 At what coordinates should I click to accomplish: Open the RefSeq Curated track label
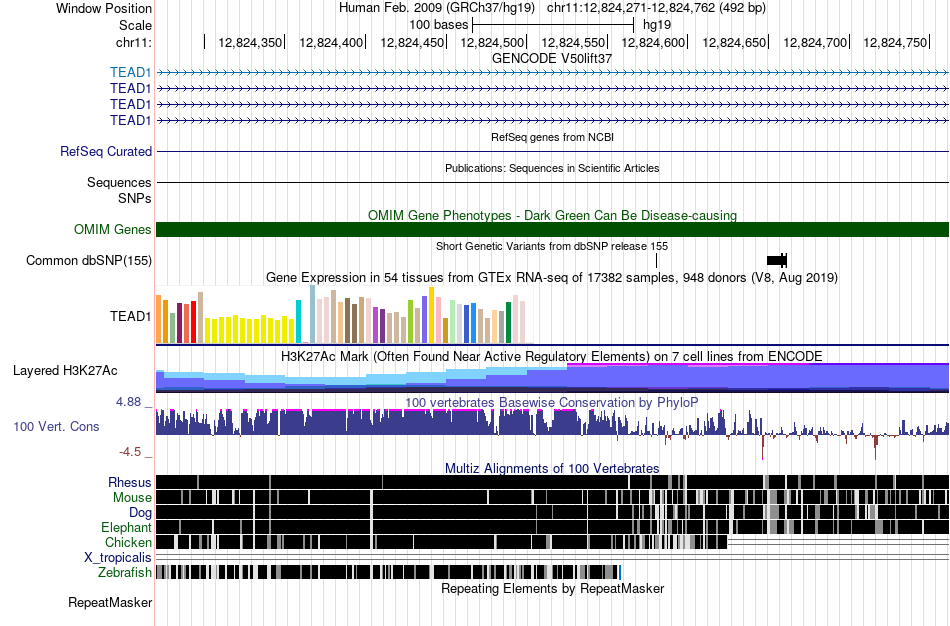coord(106,152)
